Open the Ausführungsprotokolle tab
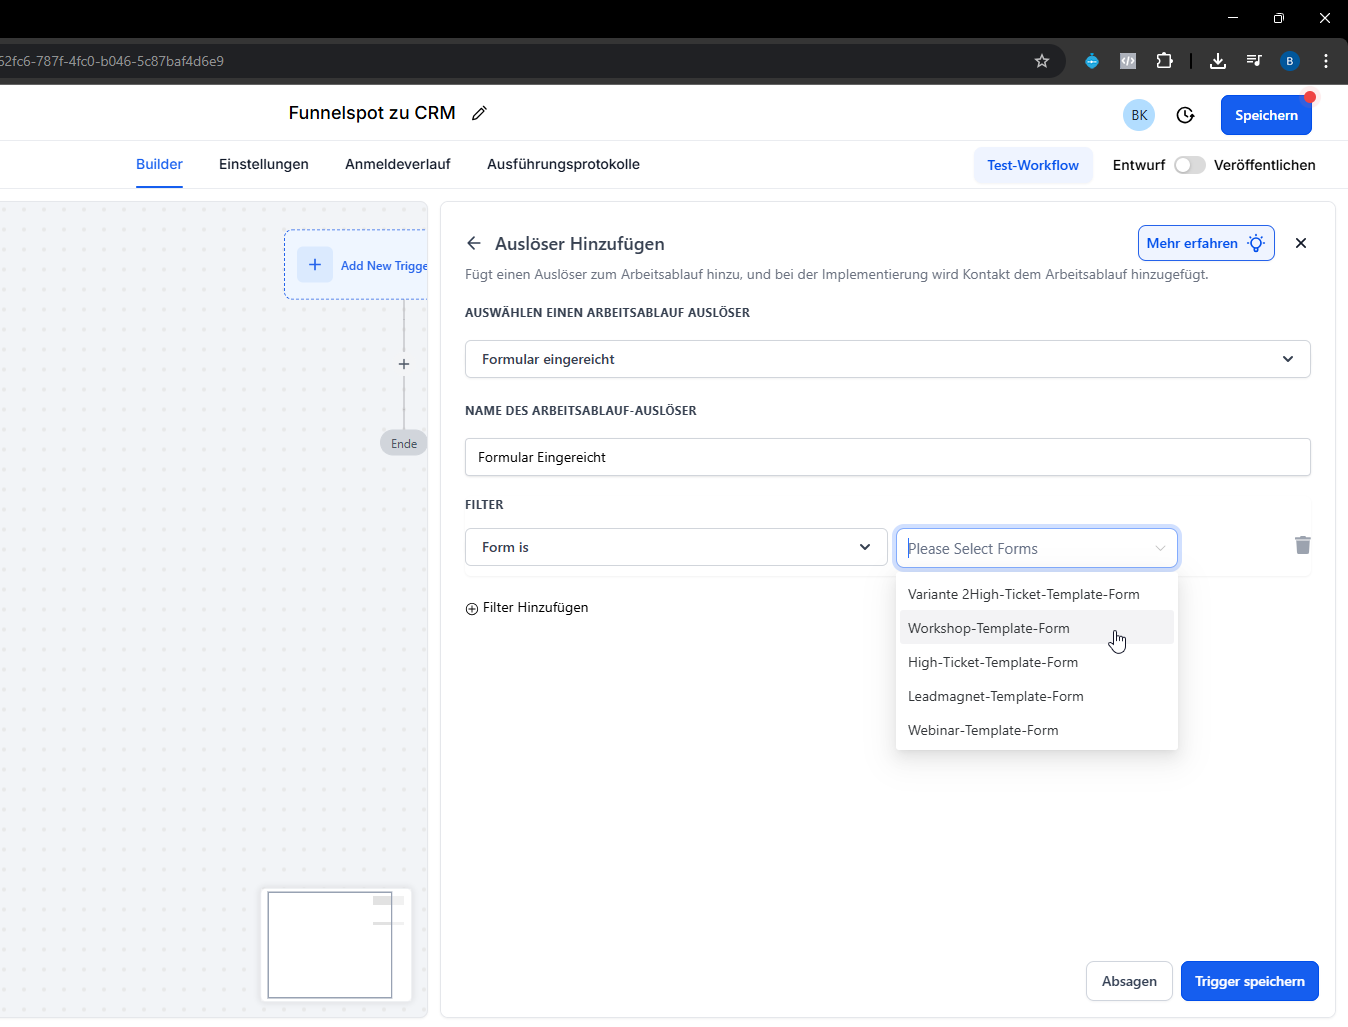Screen dimensions: 1348x1027 pos(563,164)
